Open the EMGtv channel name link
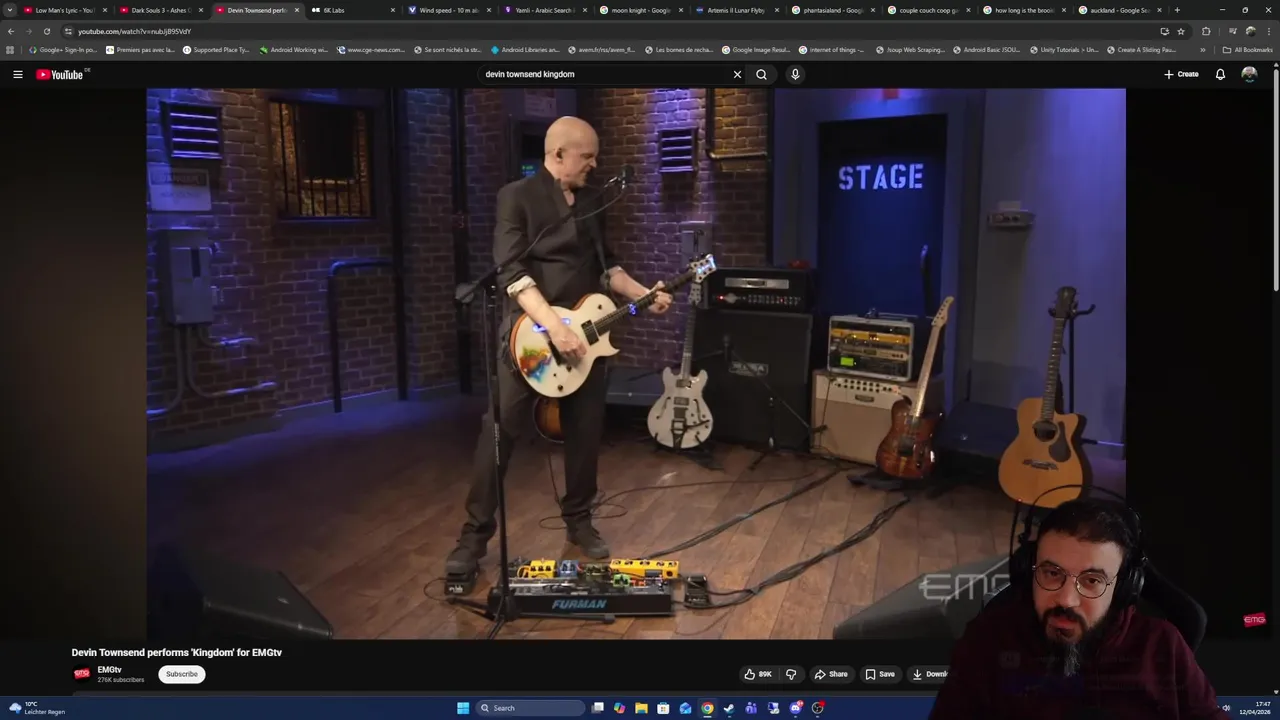The image size is (1280, 720). 110,670
